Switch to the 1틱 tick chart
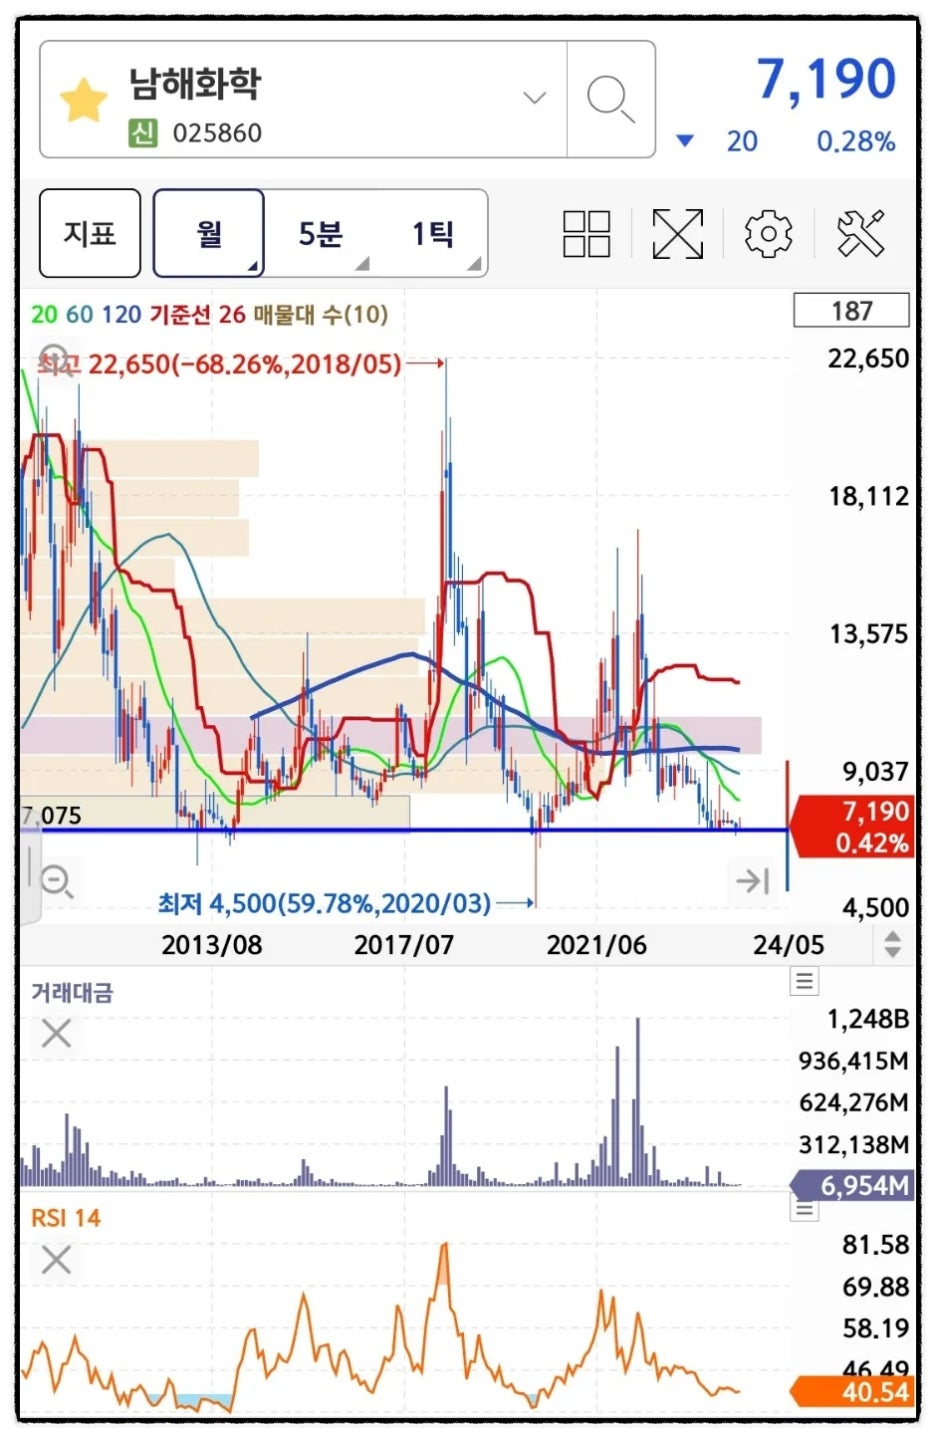The image size is (936, 1438). (x=433, y=233)
